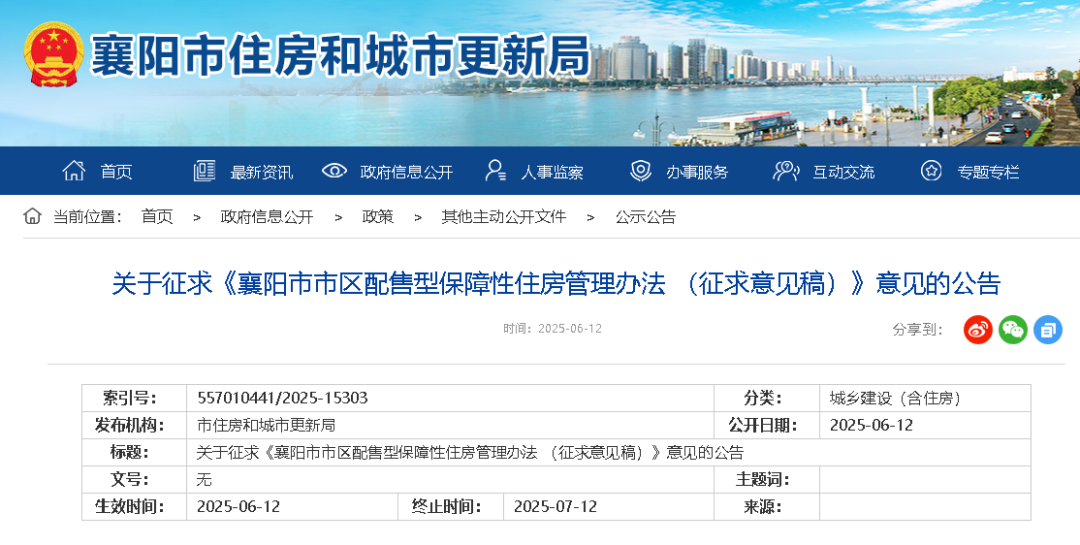
Task: Click the 生效时间 label cell
Action: pos(134,506)
